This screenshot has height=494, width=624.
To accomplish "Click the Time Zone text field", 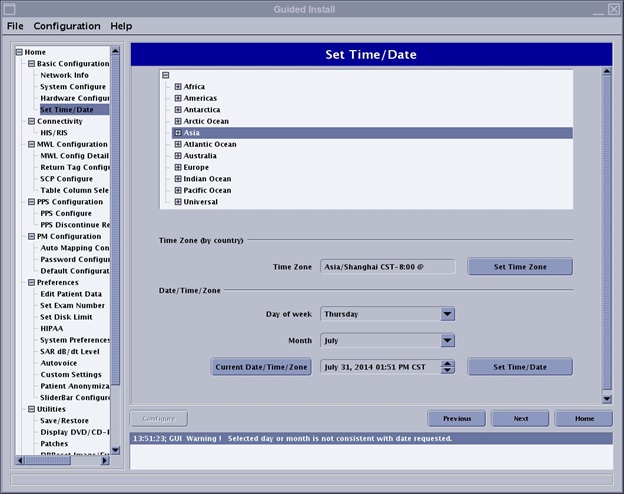I will click(387, 267).
